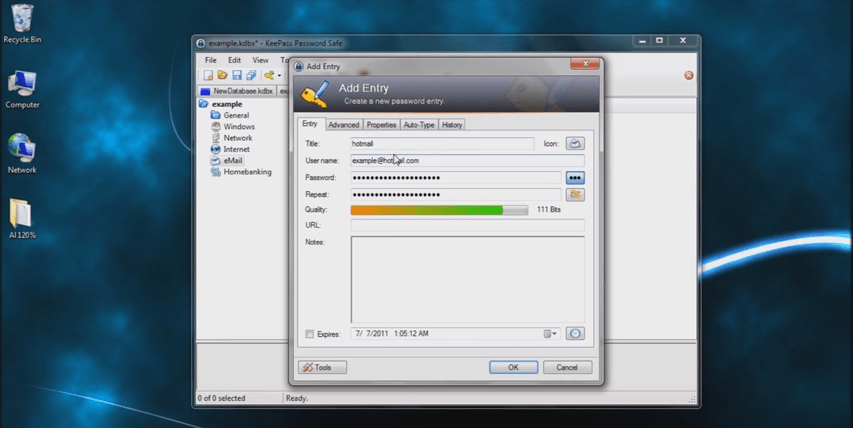The image size is (853, 428).
Task: Click the Save all toolbar icon
Action: (251, 75)
